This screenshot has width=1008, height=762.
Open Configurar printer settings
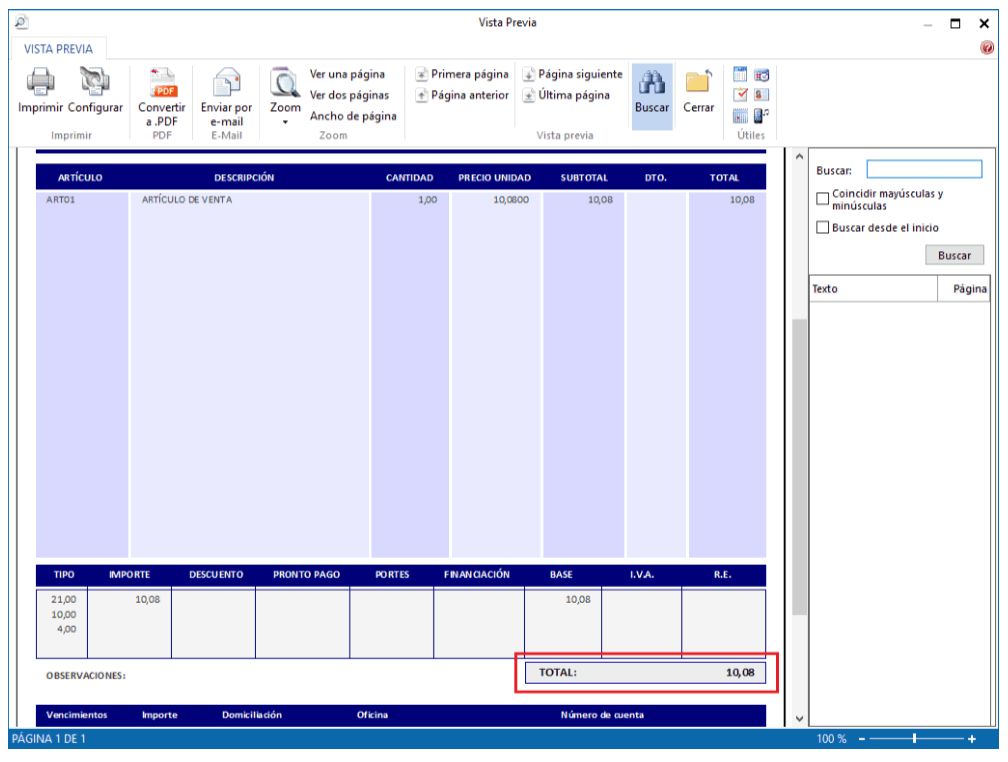coord(95,83)
